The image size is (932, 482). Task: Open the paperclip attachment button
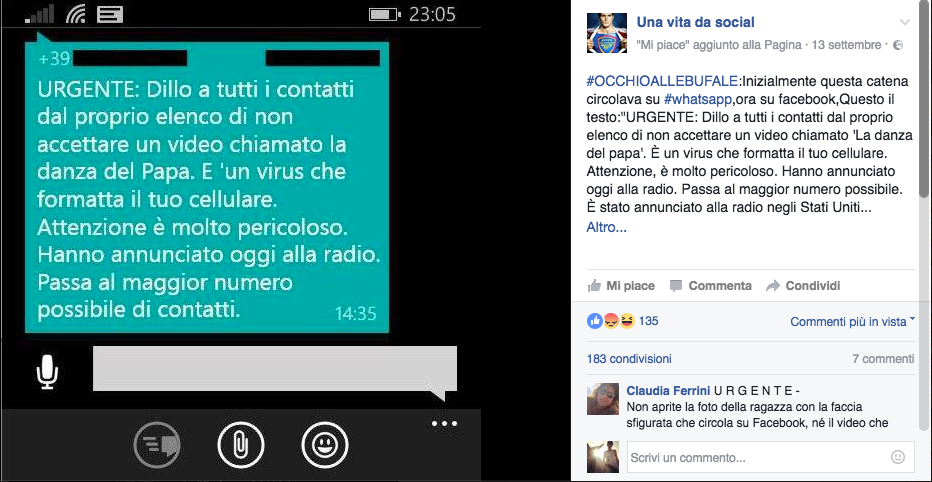point(241,445)
